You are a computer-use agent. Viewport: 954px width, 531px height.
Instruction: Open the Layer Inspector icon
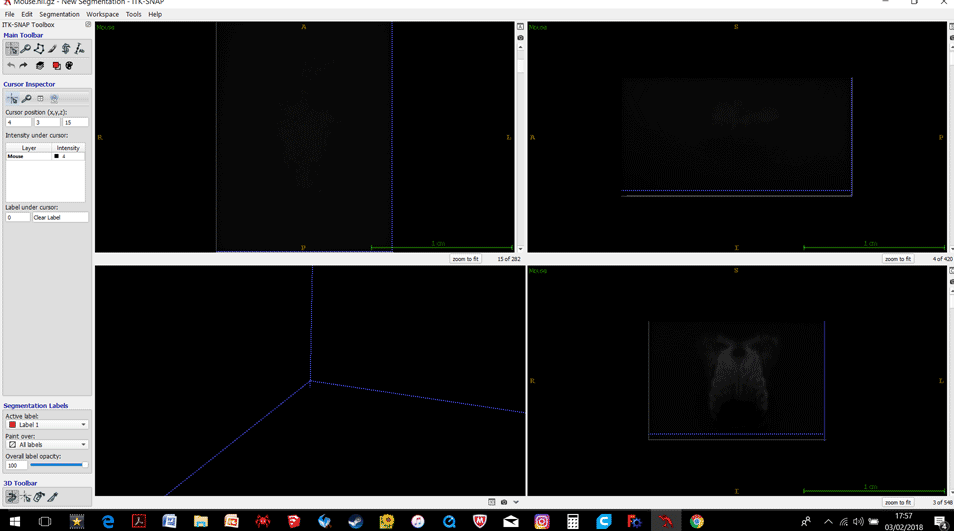(40, 65)
